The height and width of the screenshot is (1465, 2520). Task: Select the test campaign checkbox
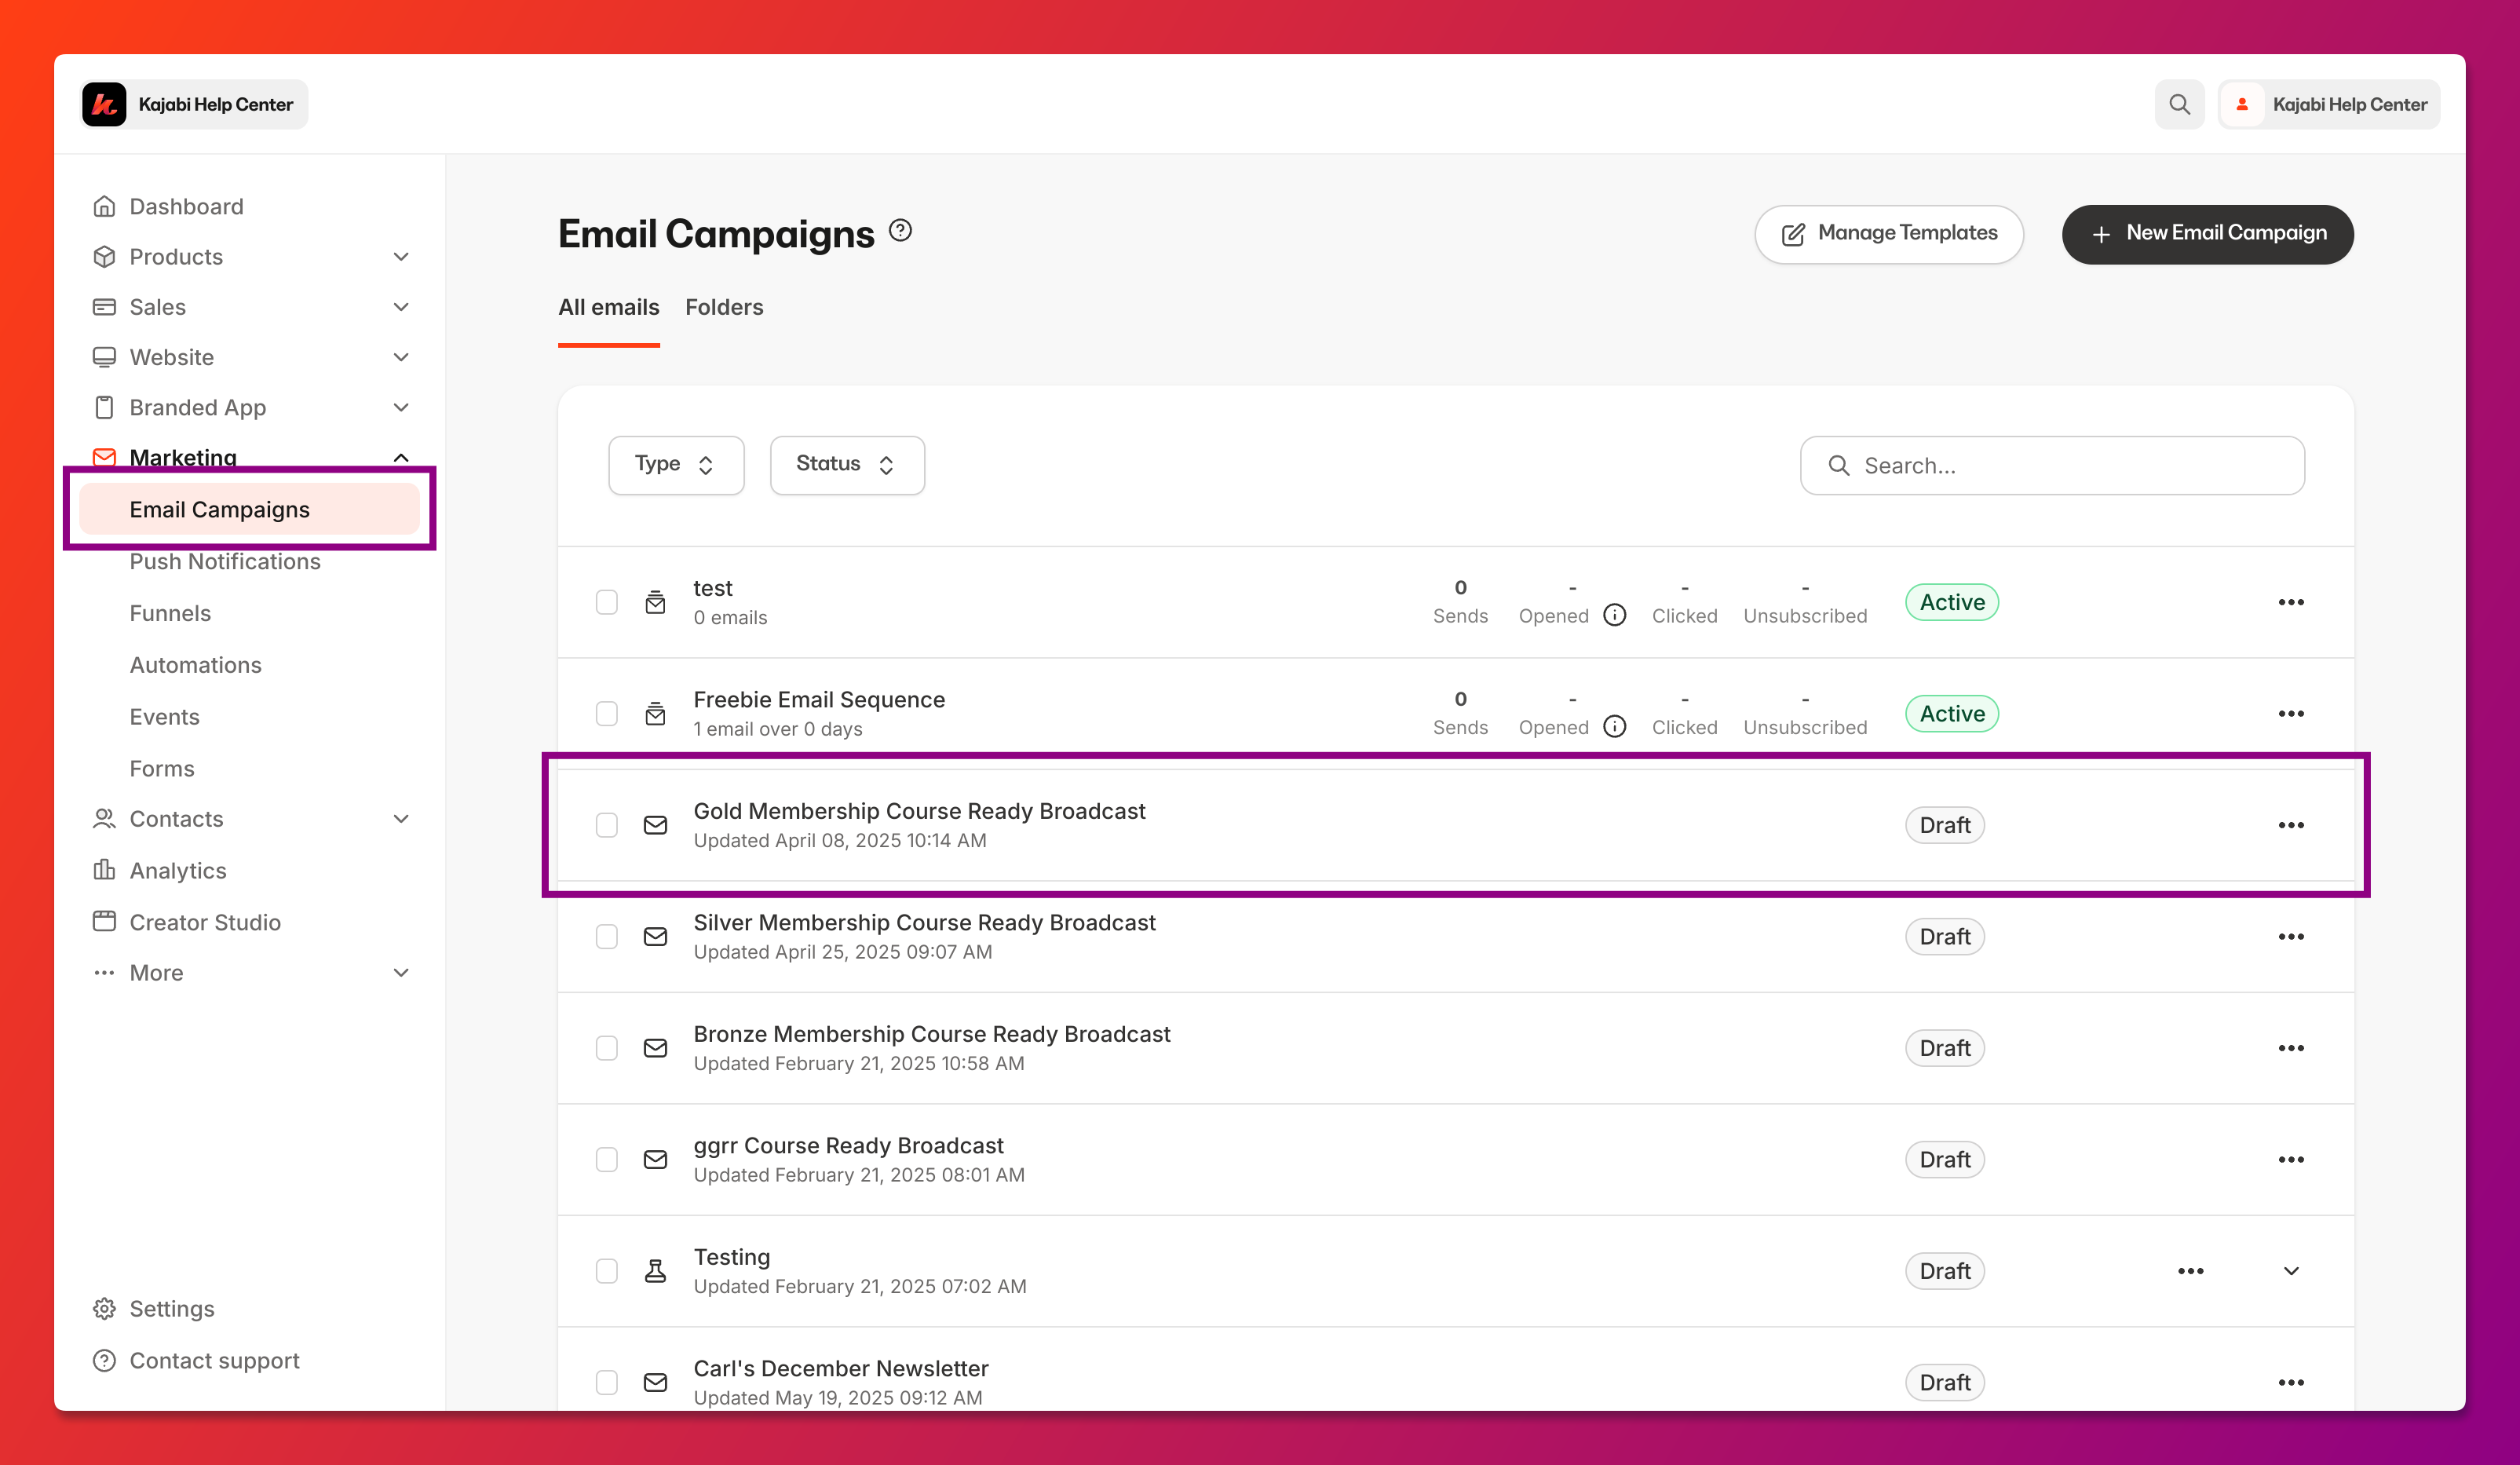606,602
